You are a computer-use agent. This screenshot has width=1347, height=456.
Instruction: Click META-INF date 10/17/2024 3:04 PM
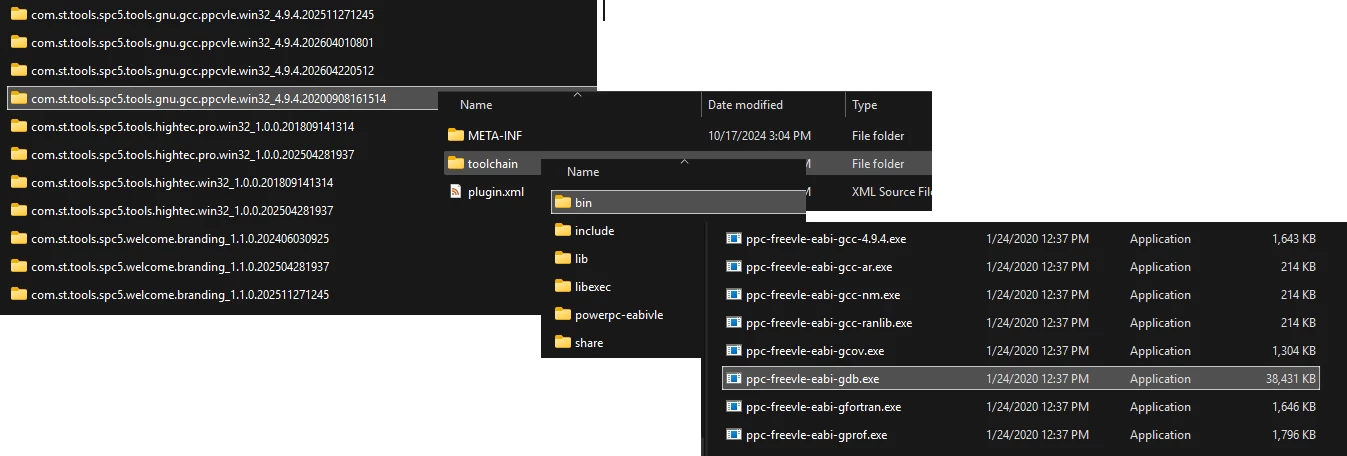[x=759, y=135]
